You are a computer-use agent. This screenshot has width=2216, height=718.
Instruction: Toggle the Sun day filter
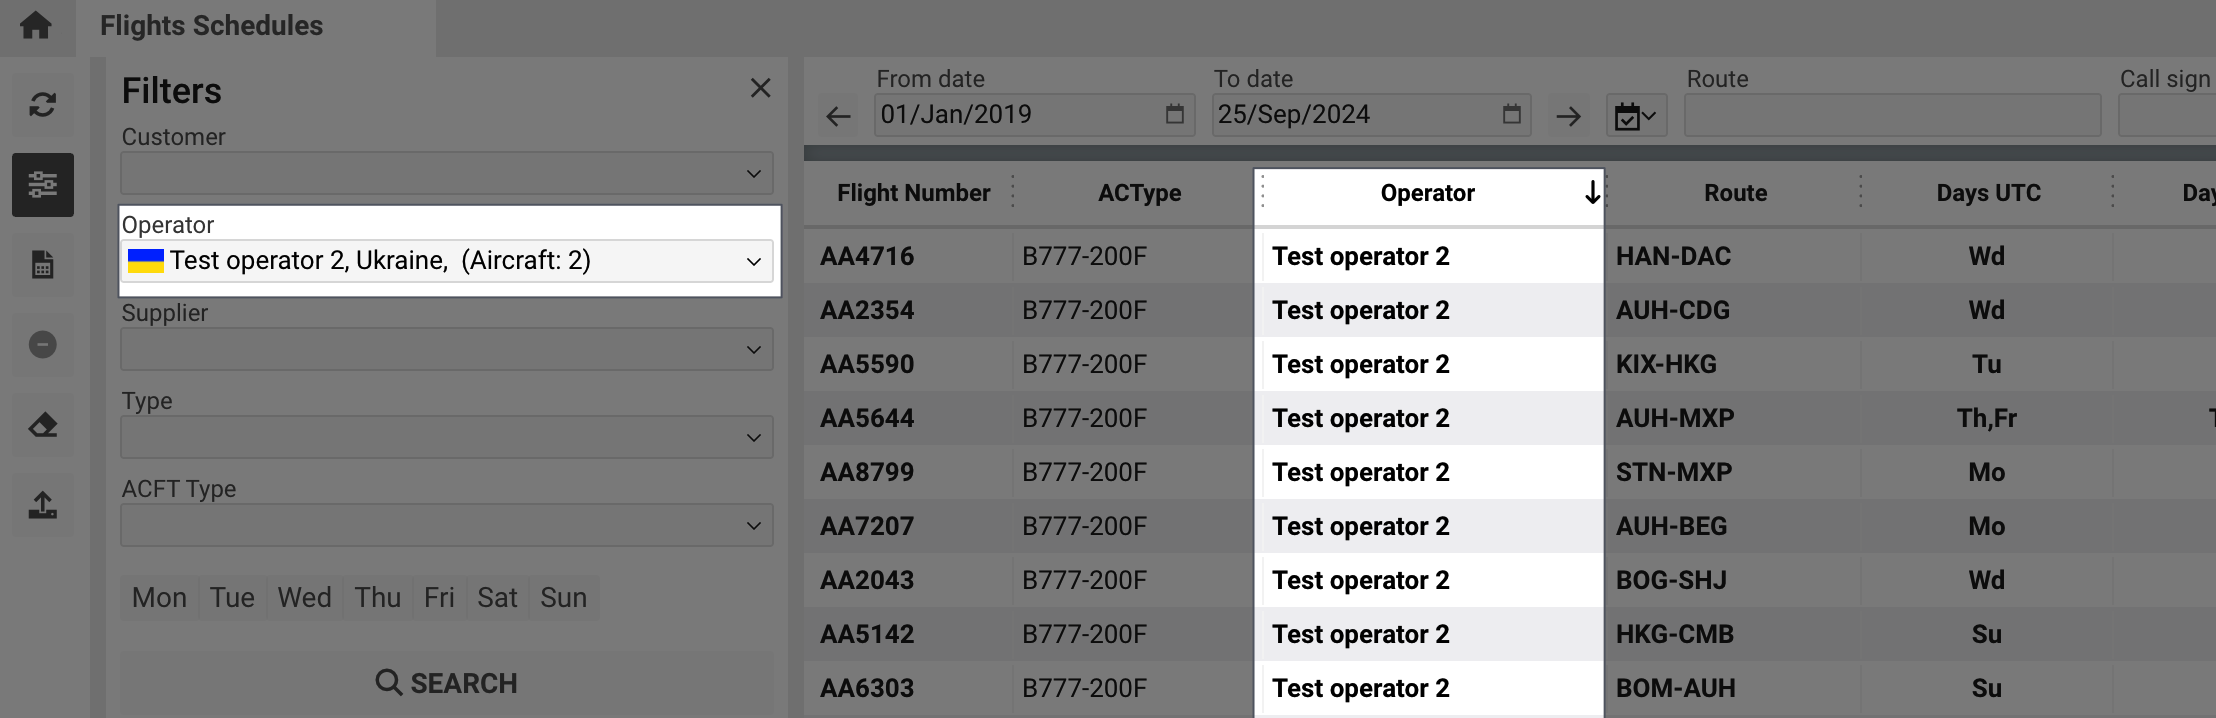563,598
